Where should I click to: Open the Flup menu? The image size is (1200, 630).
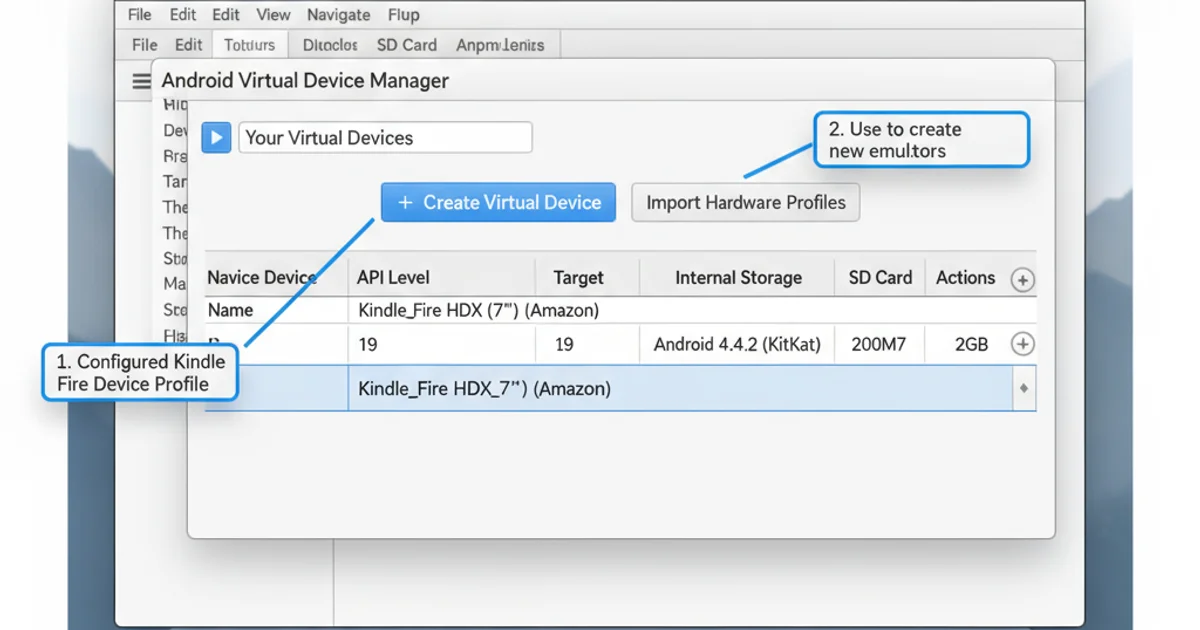pyautogui.click(x=403, y=14)
